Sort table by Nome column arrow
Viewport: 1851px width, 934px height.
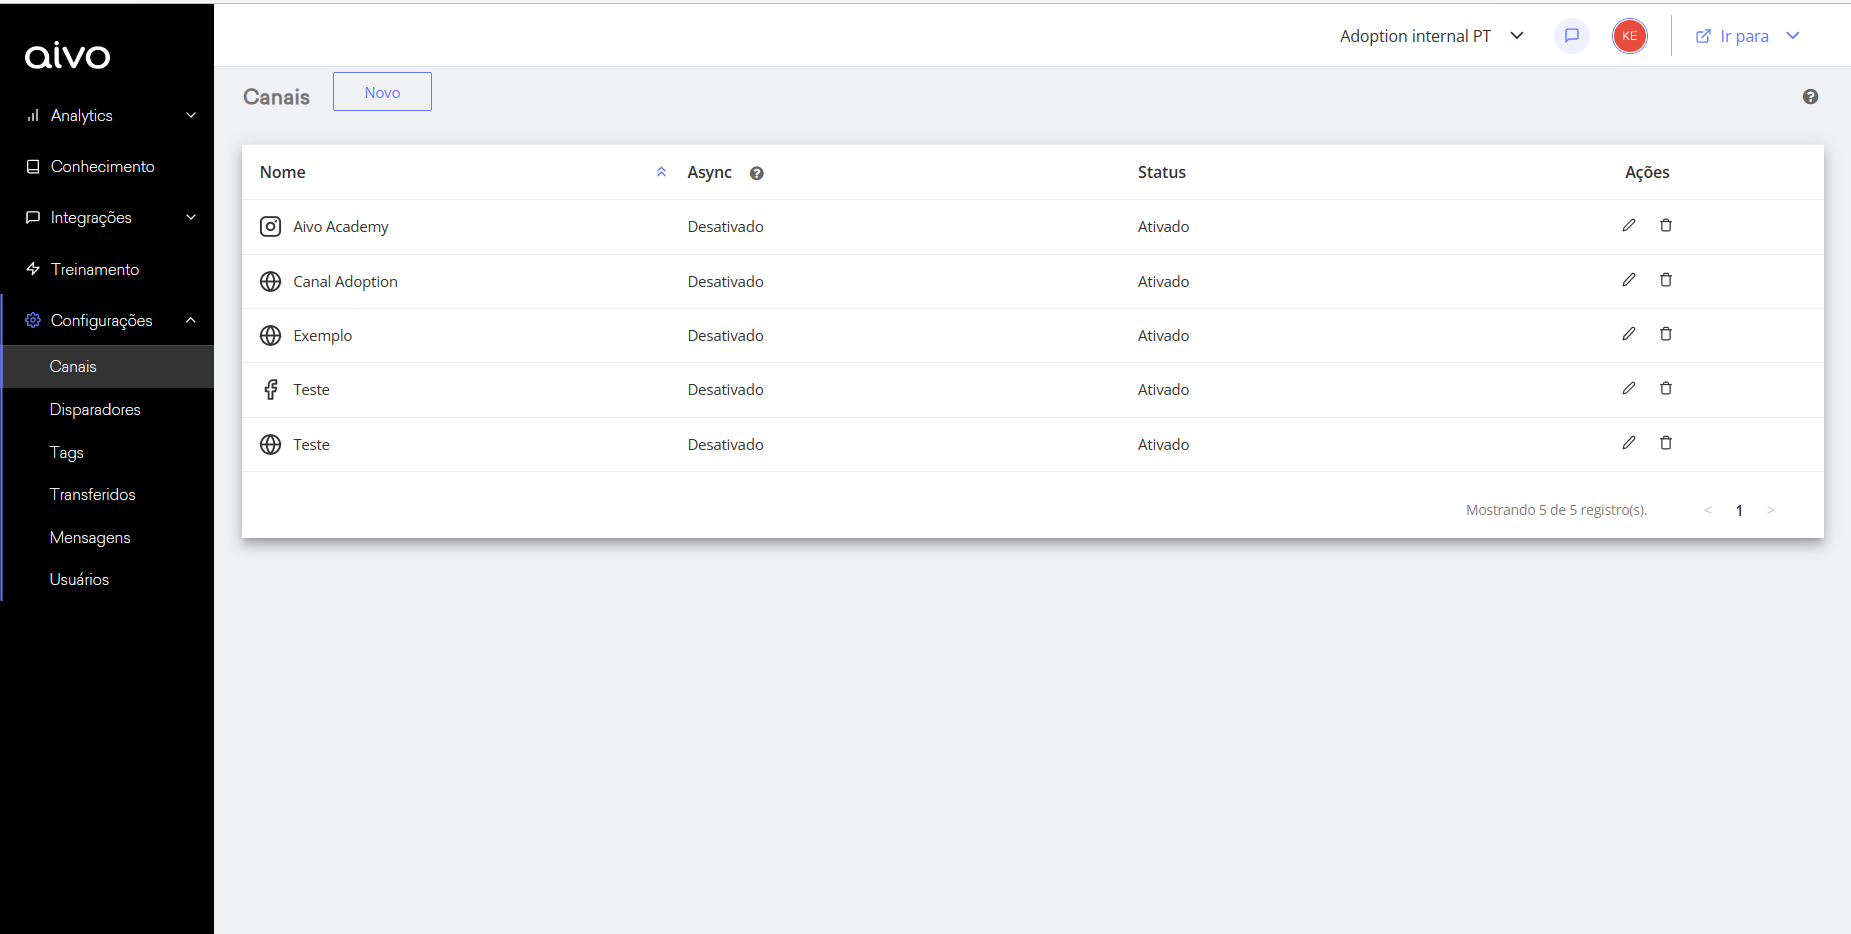pyautogui.click(x=661, y=172)
